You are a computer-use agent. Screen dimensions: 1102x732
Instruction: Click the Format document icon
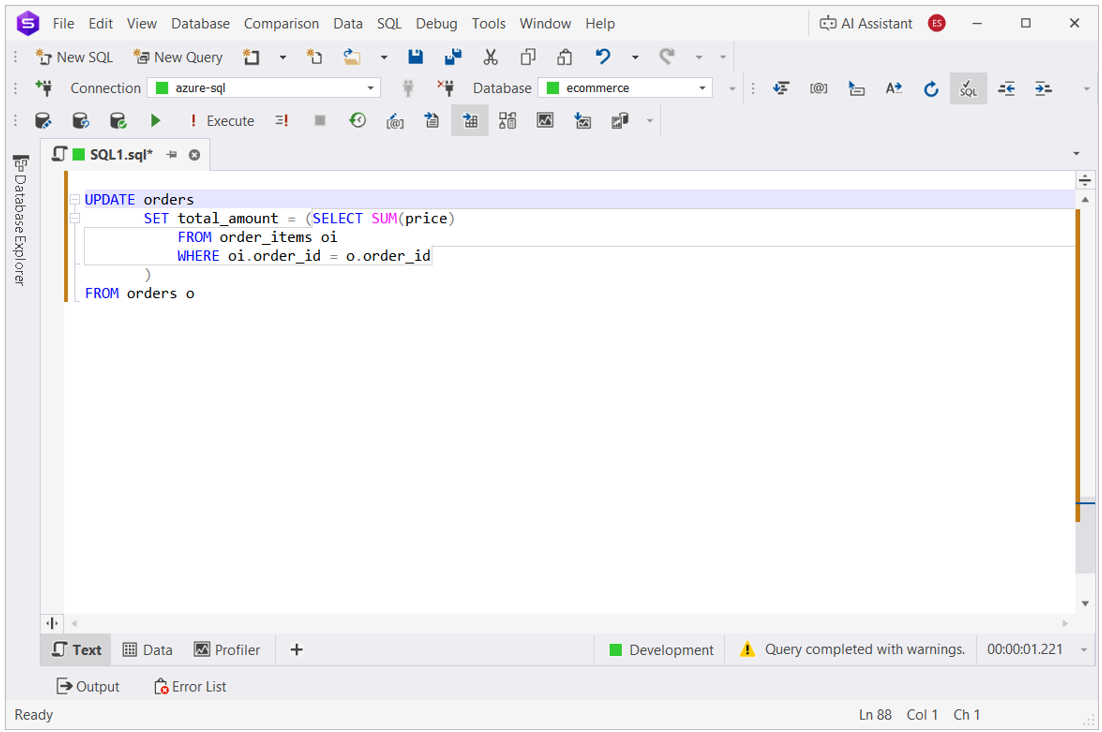coord(781,88)
